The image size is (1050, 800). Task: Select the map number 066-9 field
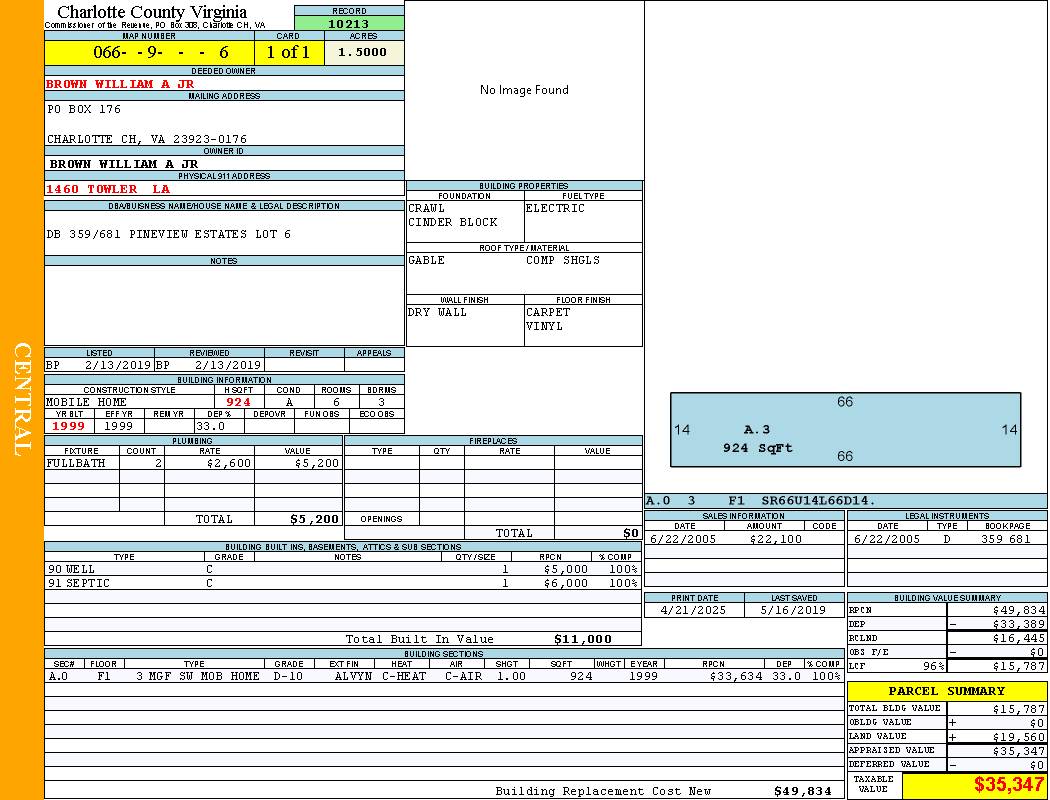pos(149,52)
